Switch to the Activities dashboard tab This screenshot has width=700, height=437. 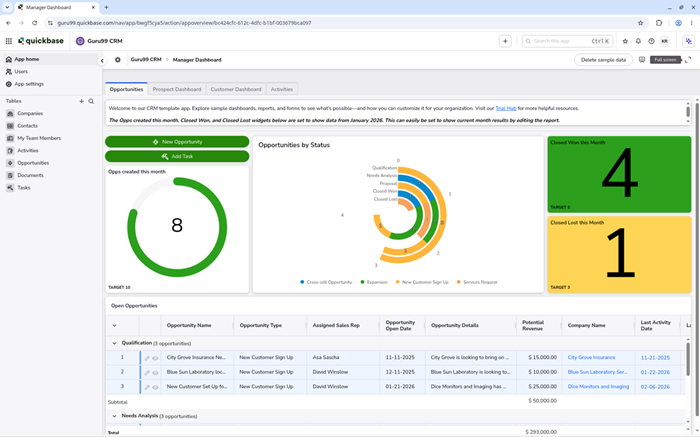pos(282,89)
